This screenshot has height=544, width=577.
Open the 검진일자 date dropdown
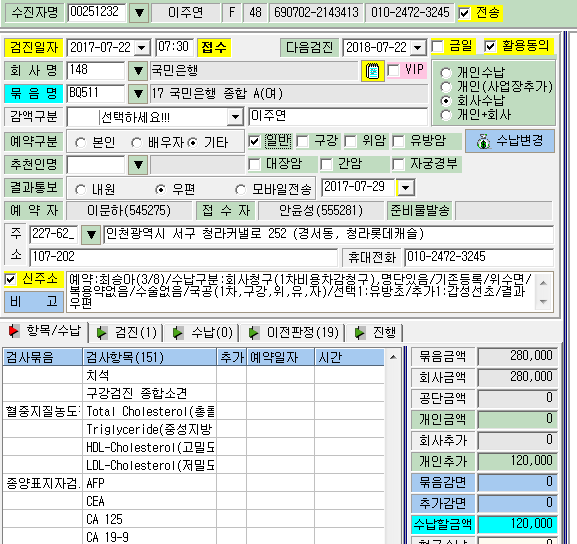(142, 48)
